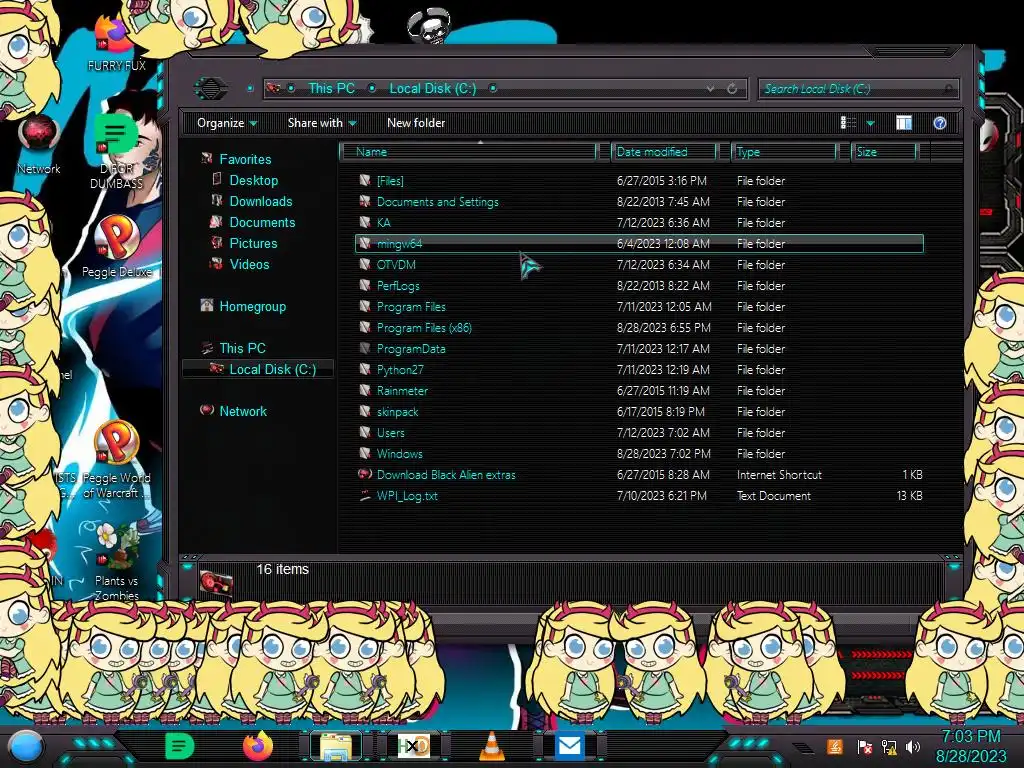Select This PC in the navigation pane
This screenshot has width=1024, height=768.
(242, 348)
